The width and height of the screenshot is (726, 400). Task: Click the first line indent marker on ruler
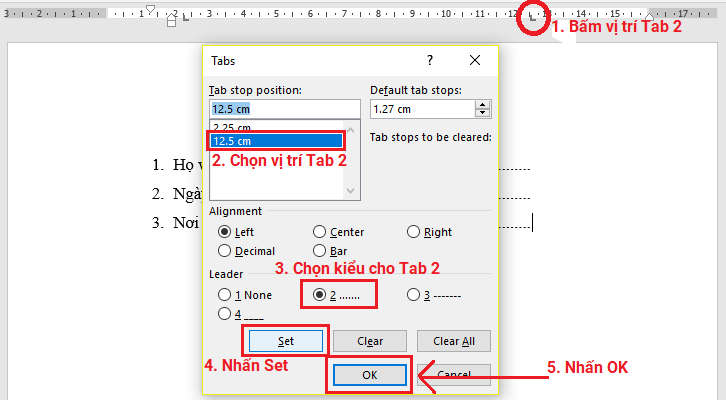150,9
